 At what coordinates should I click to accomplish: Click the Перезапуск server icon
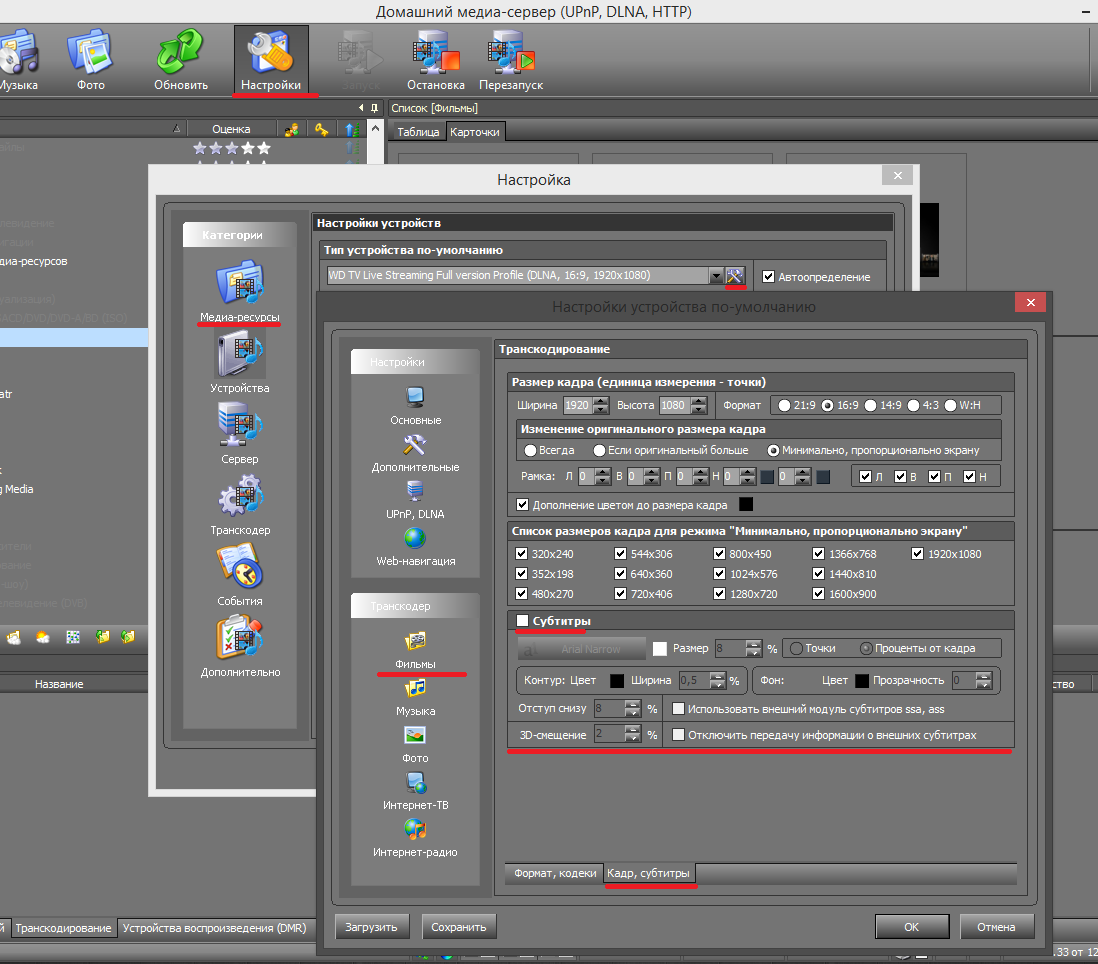[x=510, y=55]
